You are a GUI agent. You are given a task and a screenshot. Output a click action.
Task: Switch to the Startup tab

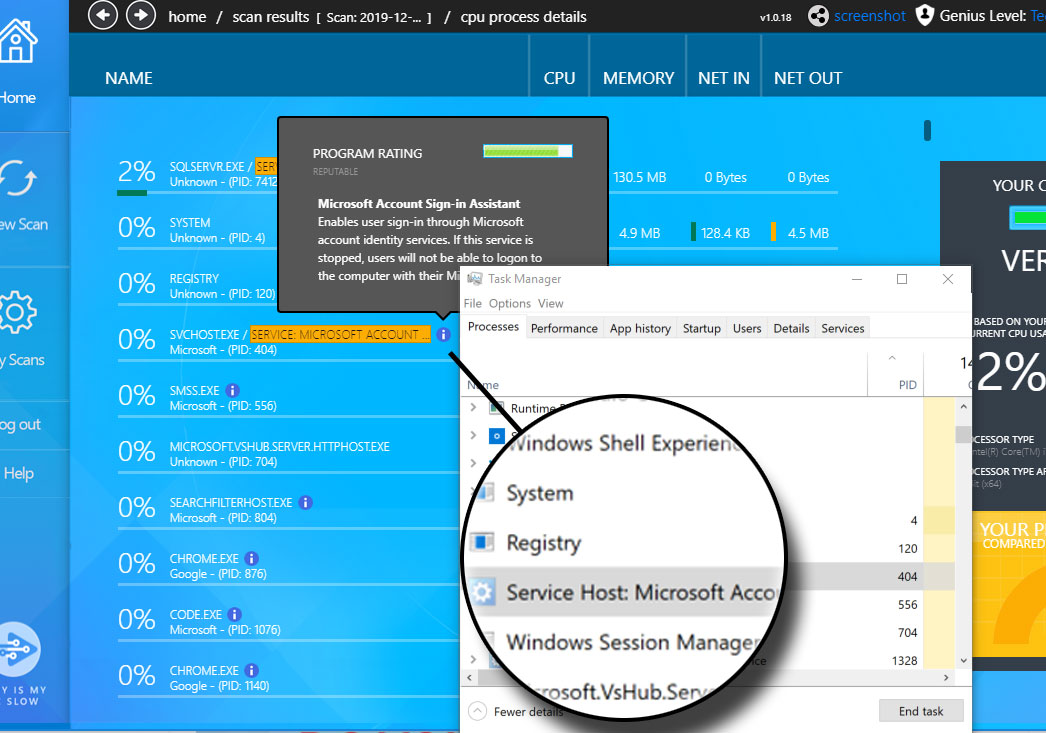702,328
